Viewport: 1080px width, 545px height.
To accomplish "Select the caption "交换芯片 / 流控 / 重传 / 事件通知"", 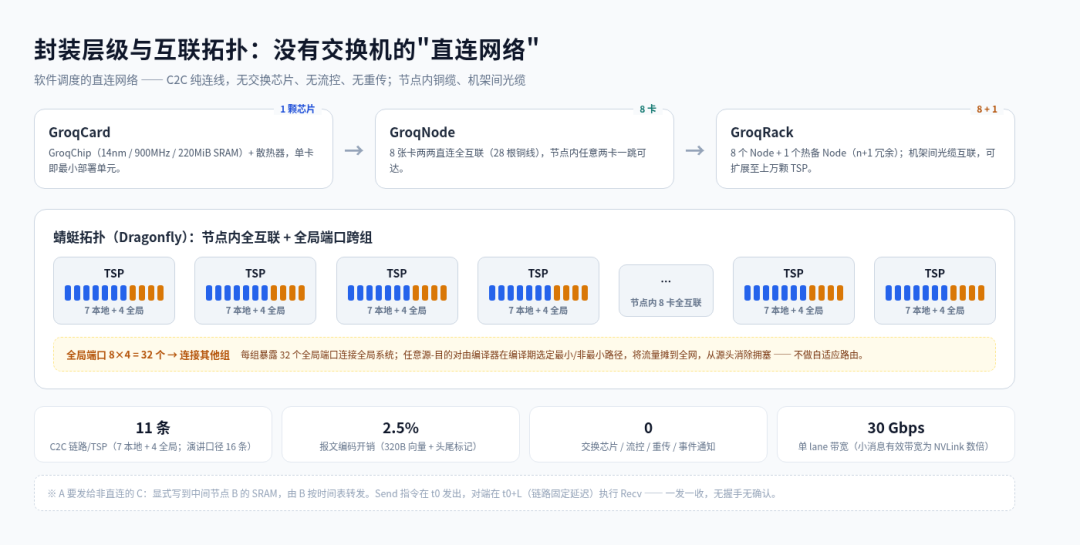I will coord(648,446).
